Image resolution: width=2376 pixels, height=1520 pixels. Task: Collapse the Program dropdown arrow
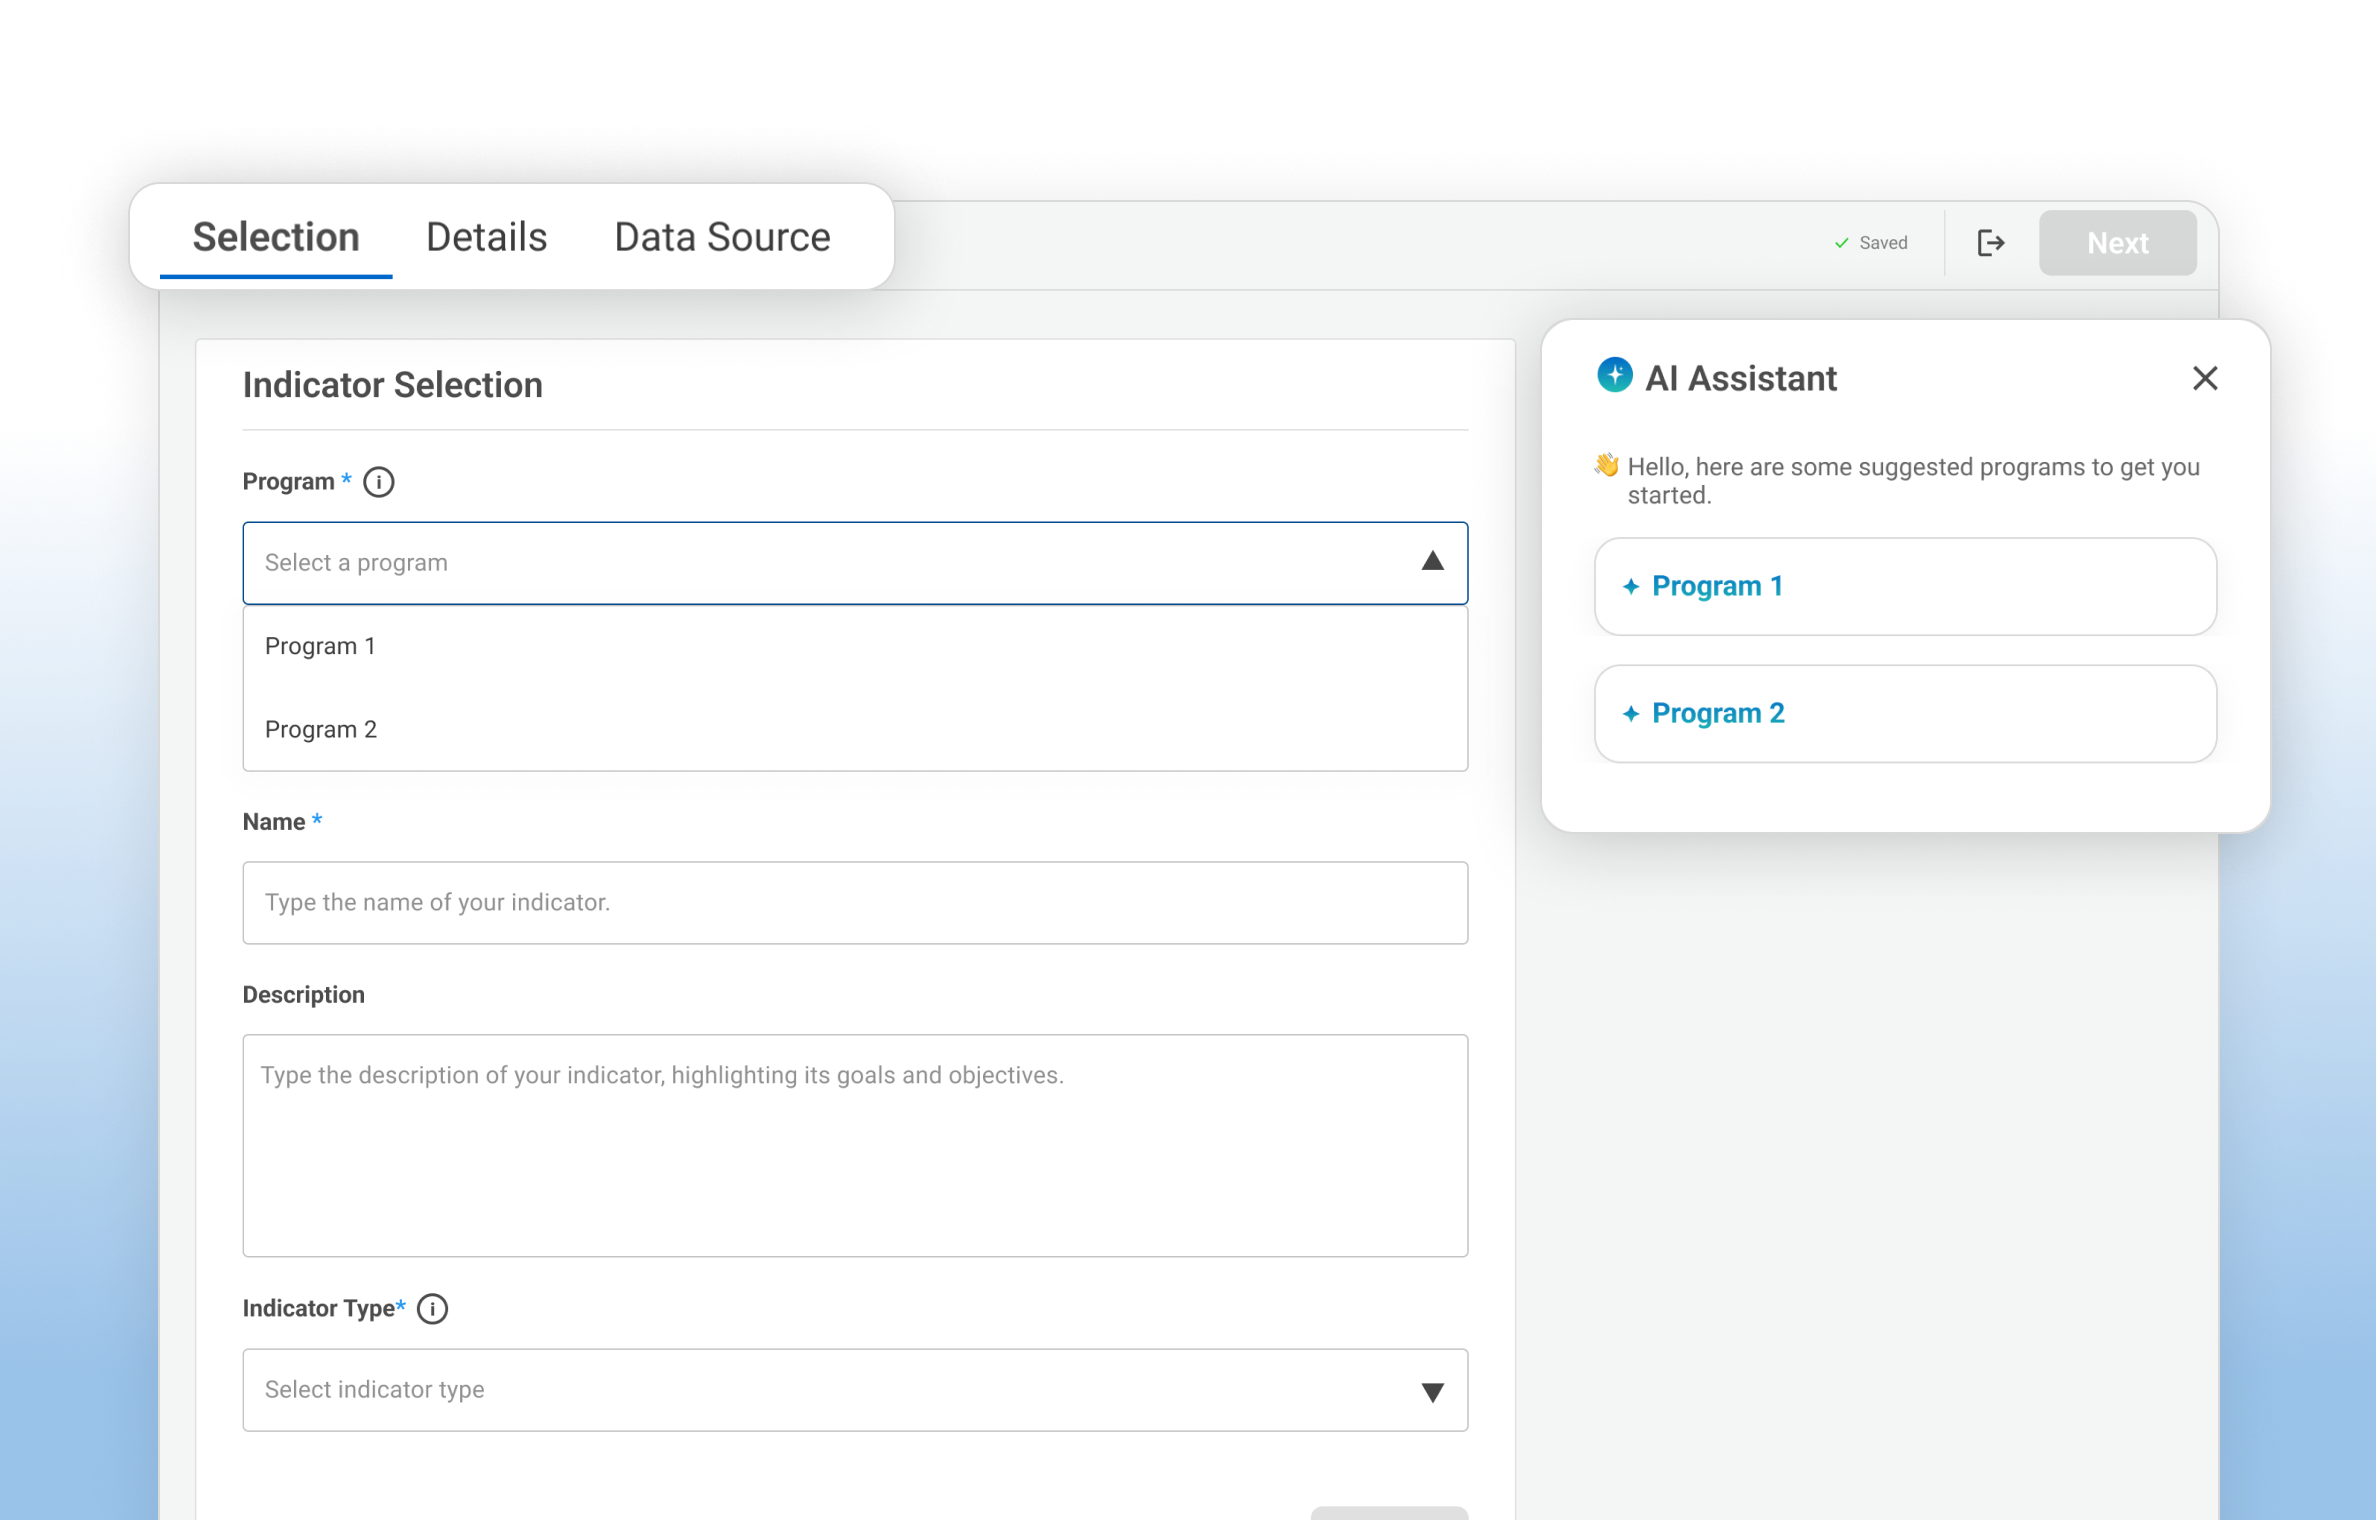click(x=1432, y=562)
